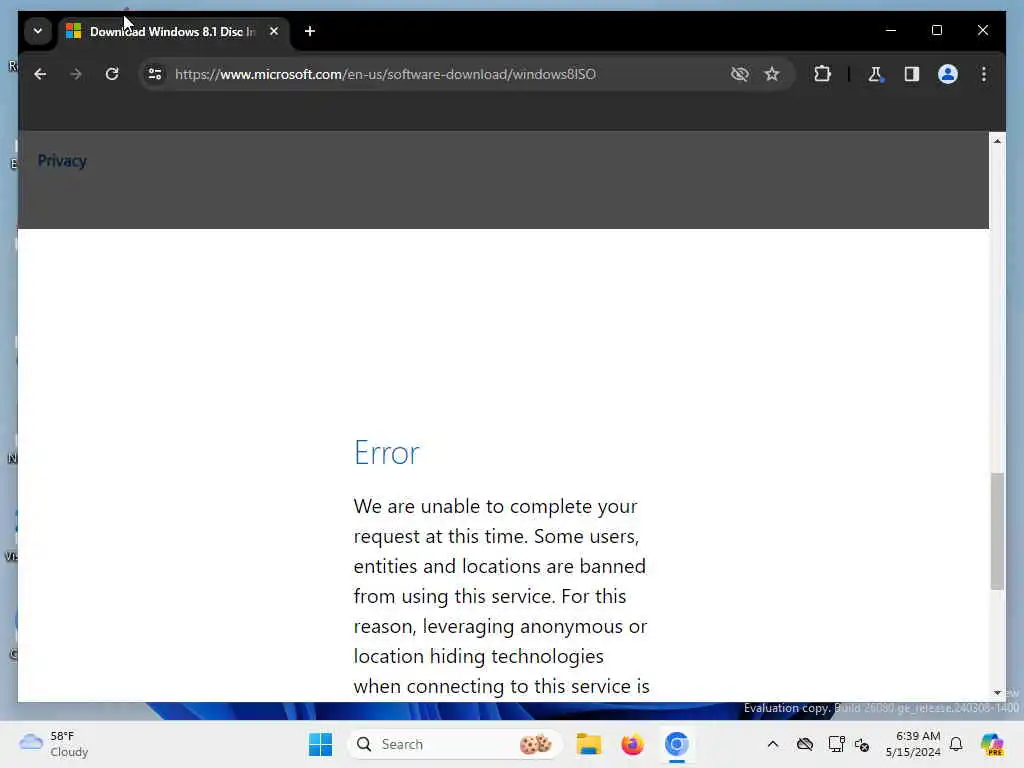Viewport: 1024px width, 768px height.
Task: Close the Download Windows 8.1 tab
Action: click(274, 31)
